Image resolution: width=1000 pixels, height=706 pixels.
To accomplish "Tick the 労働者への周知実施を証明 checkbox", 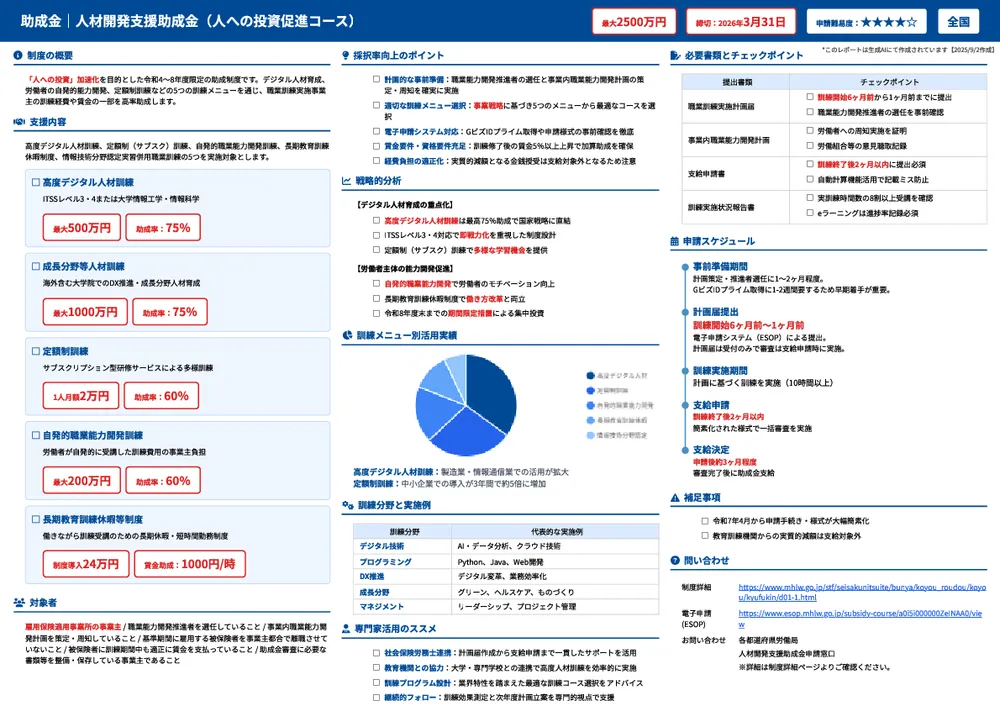I will pyautogui.click(x=810, y=131).
